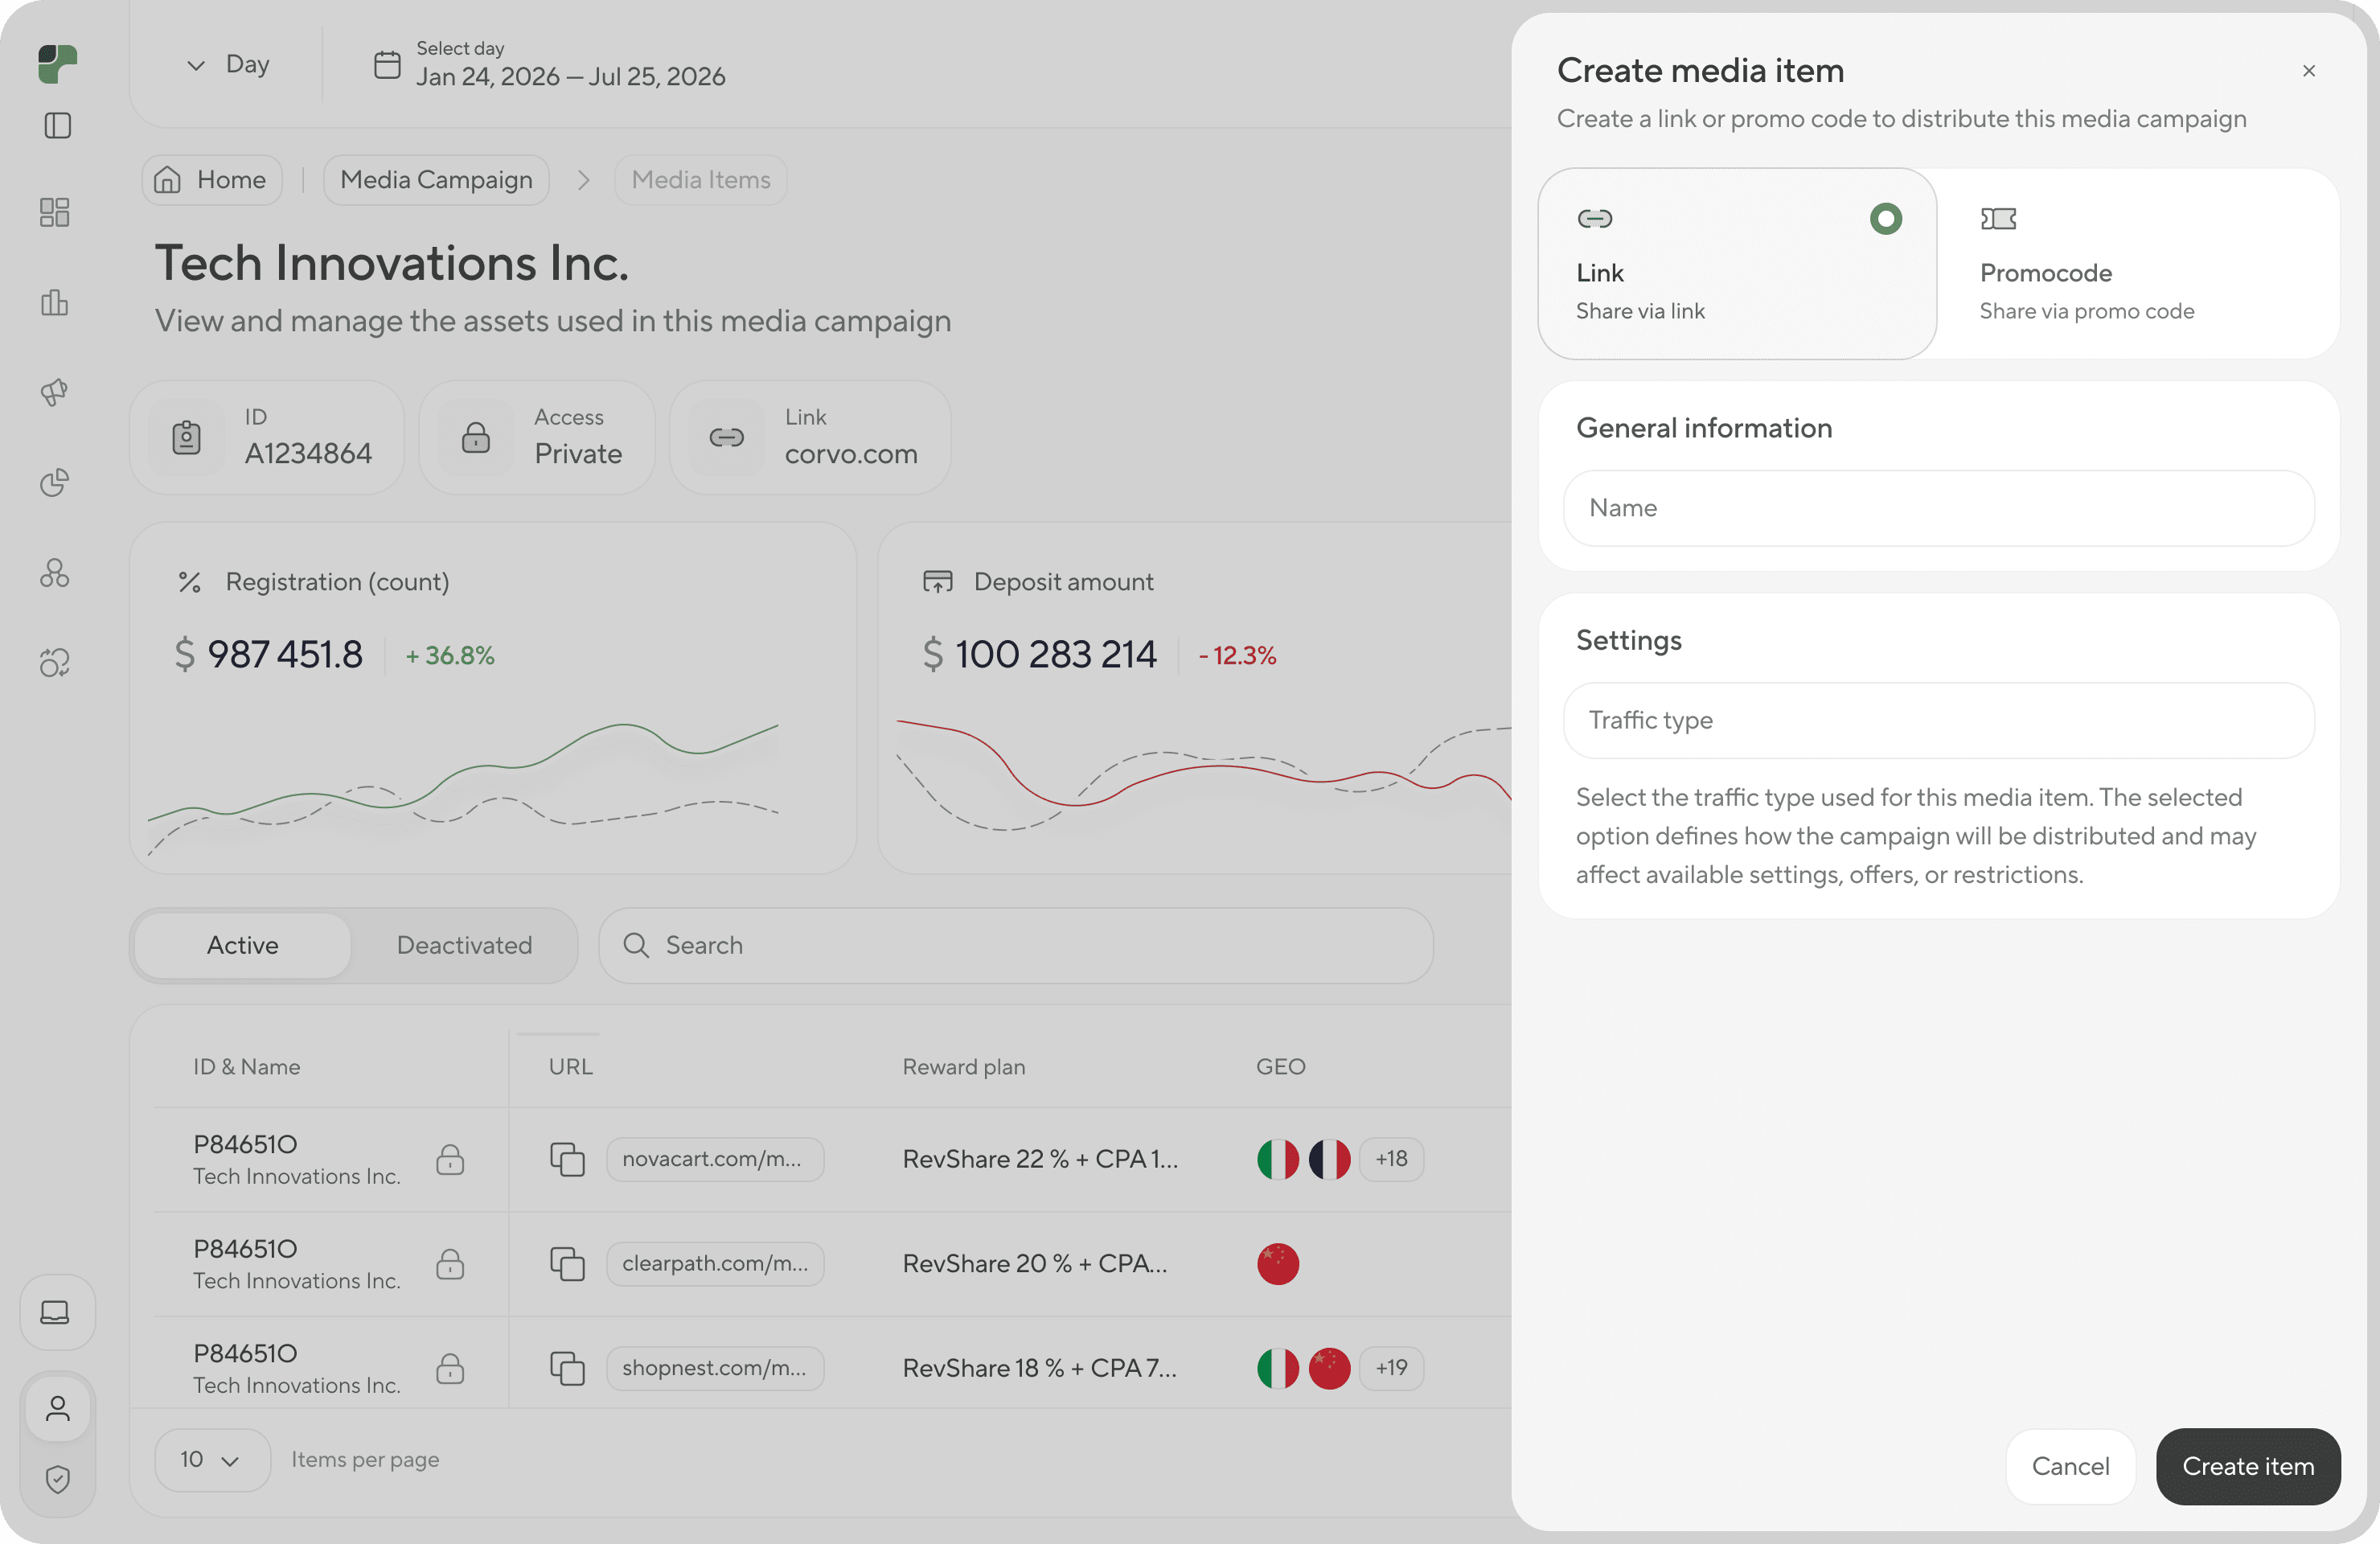Click the ID & Name column header

[x=246, y=1067]
